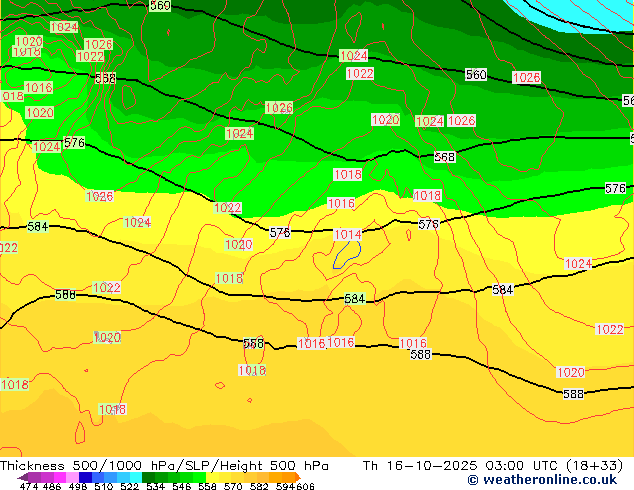634x490 pixels.
Task: Click the legend value 570
Action: (x=233, y=486)
